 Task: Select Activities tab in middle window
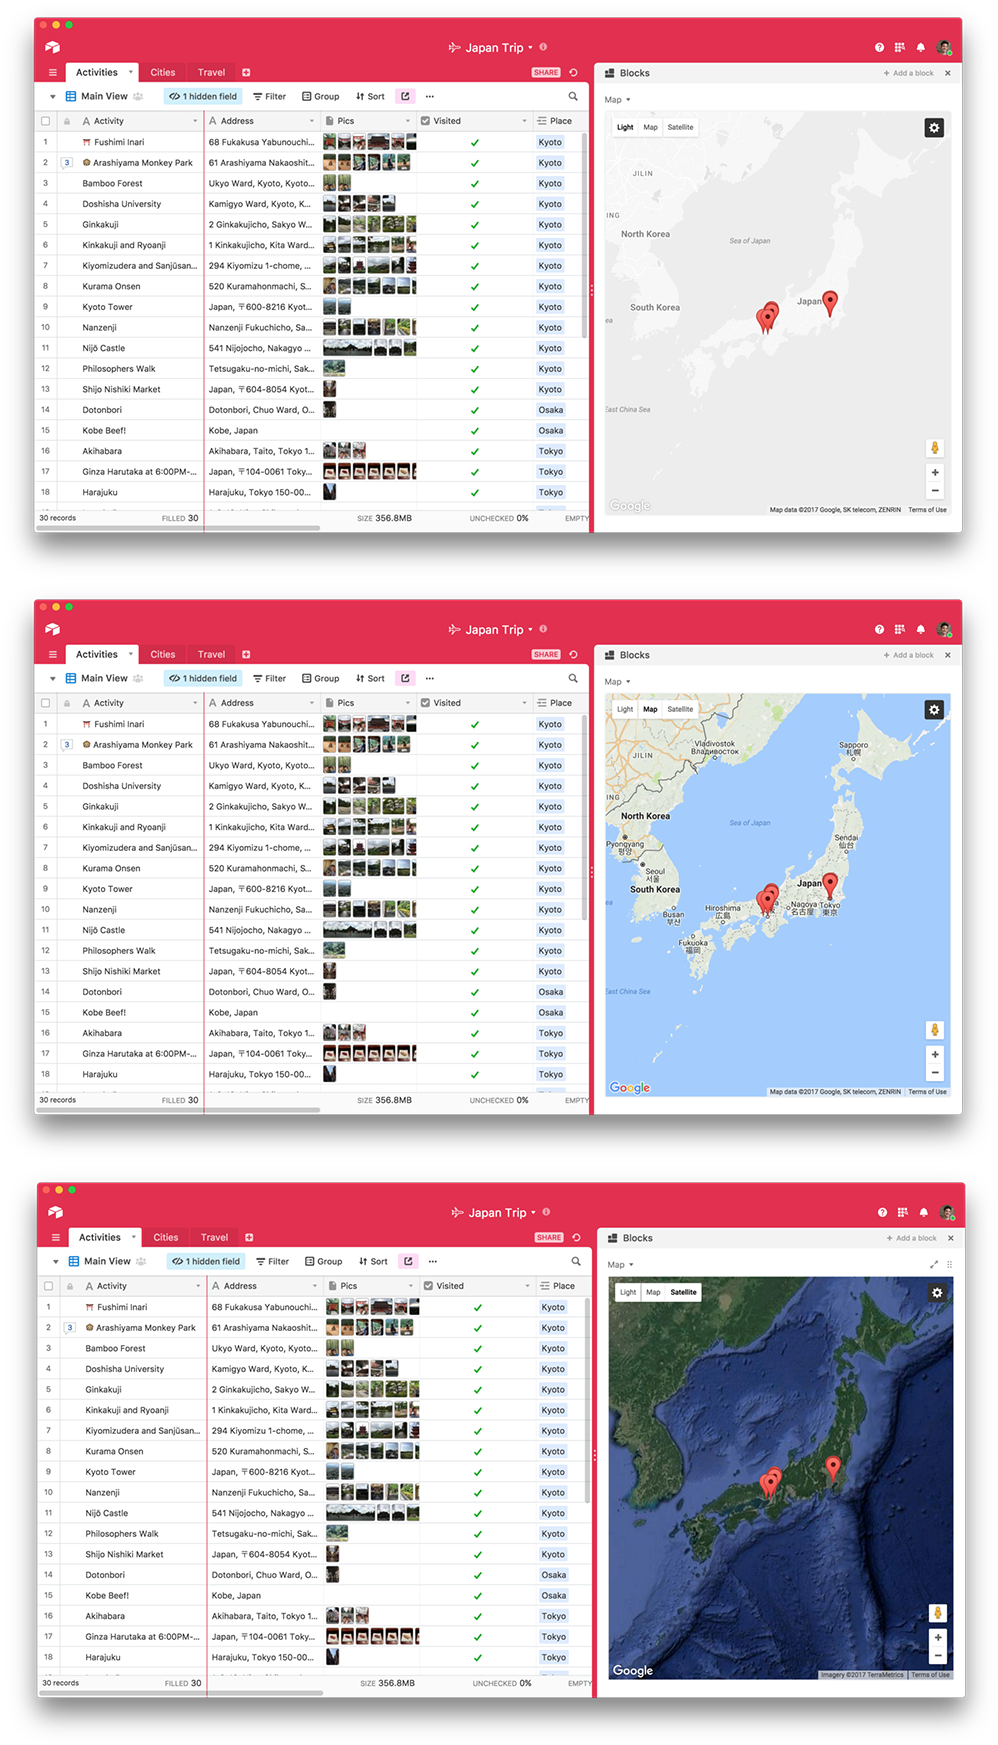[97, 654]
